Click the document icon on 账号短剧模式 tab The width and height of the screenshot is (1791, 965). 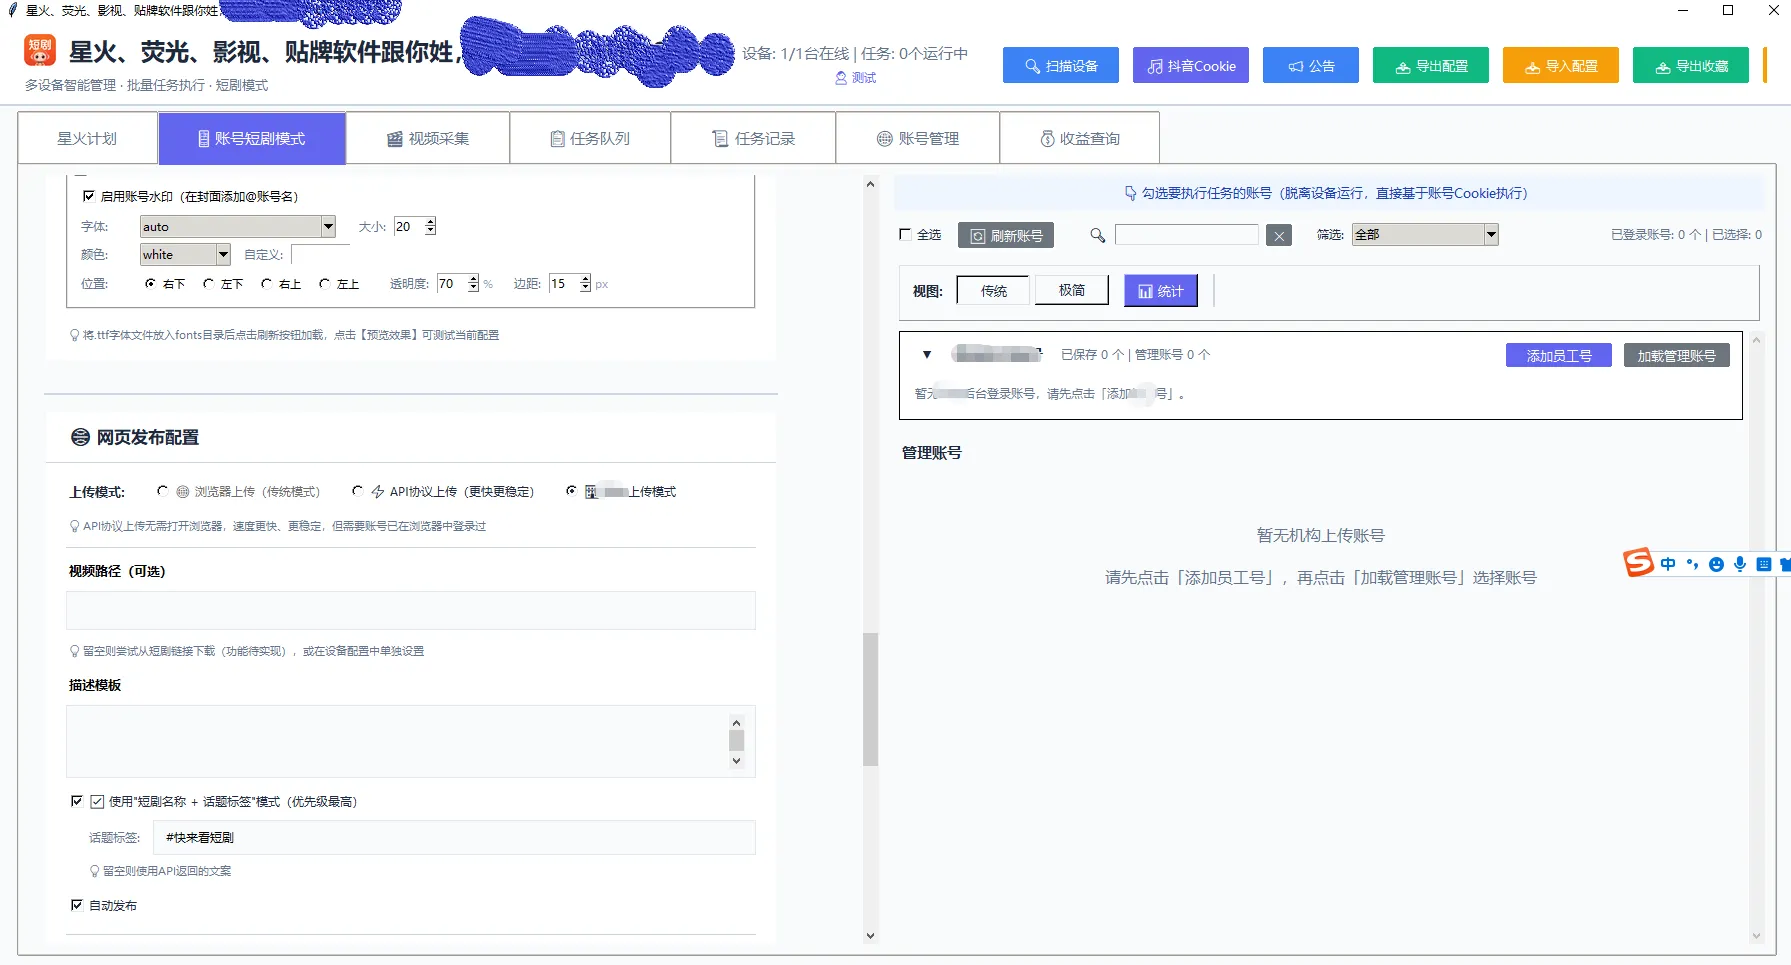pos(203,139)
